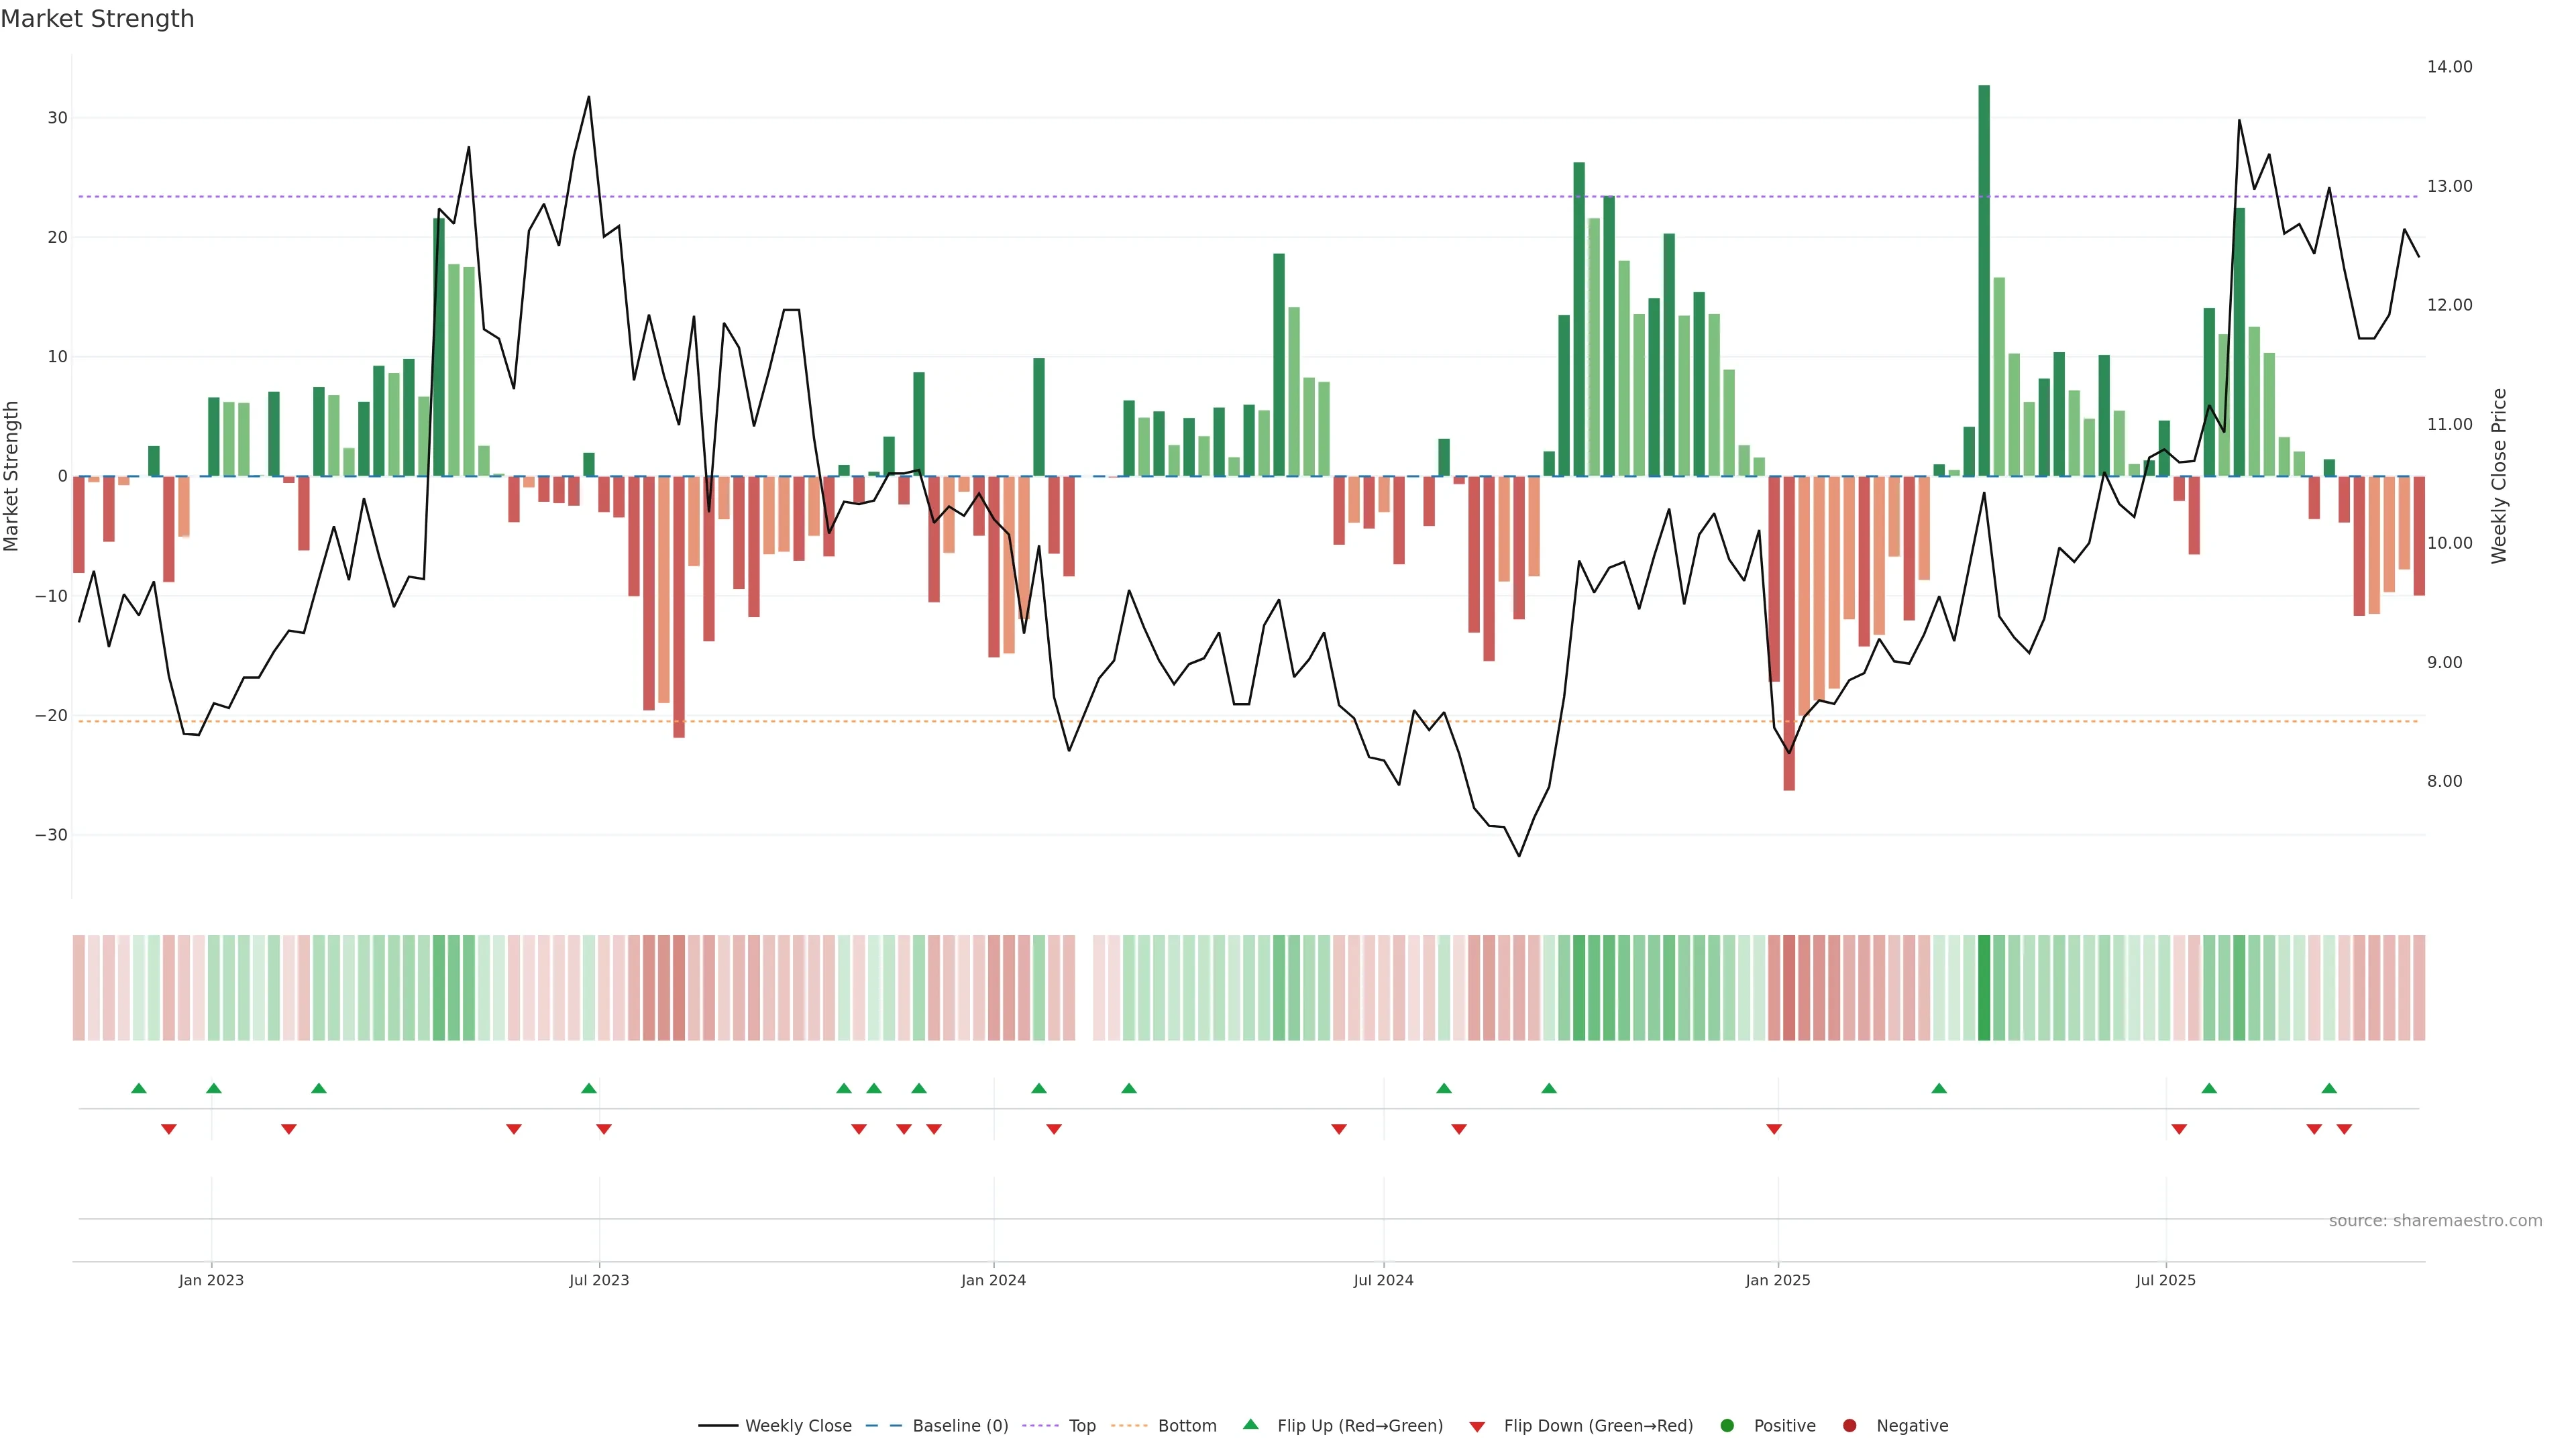Click the last red flip-down triangle marker
Viewport: 2576px width, 1449px height.
click(2344, 1129)
